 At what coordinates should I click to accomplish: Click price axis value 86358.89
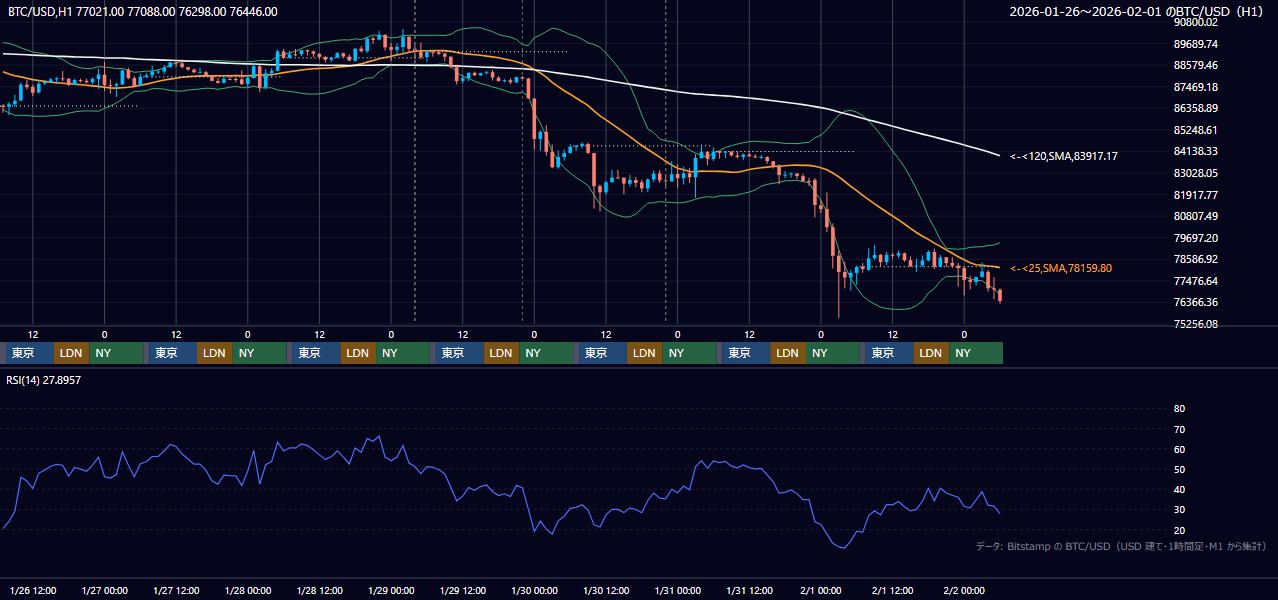1195,108
